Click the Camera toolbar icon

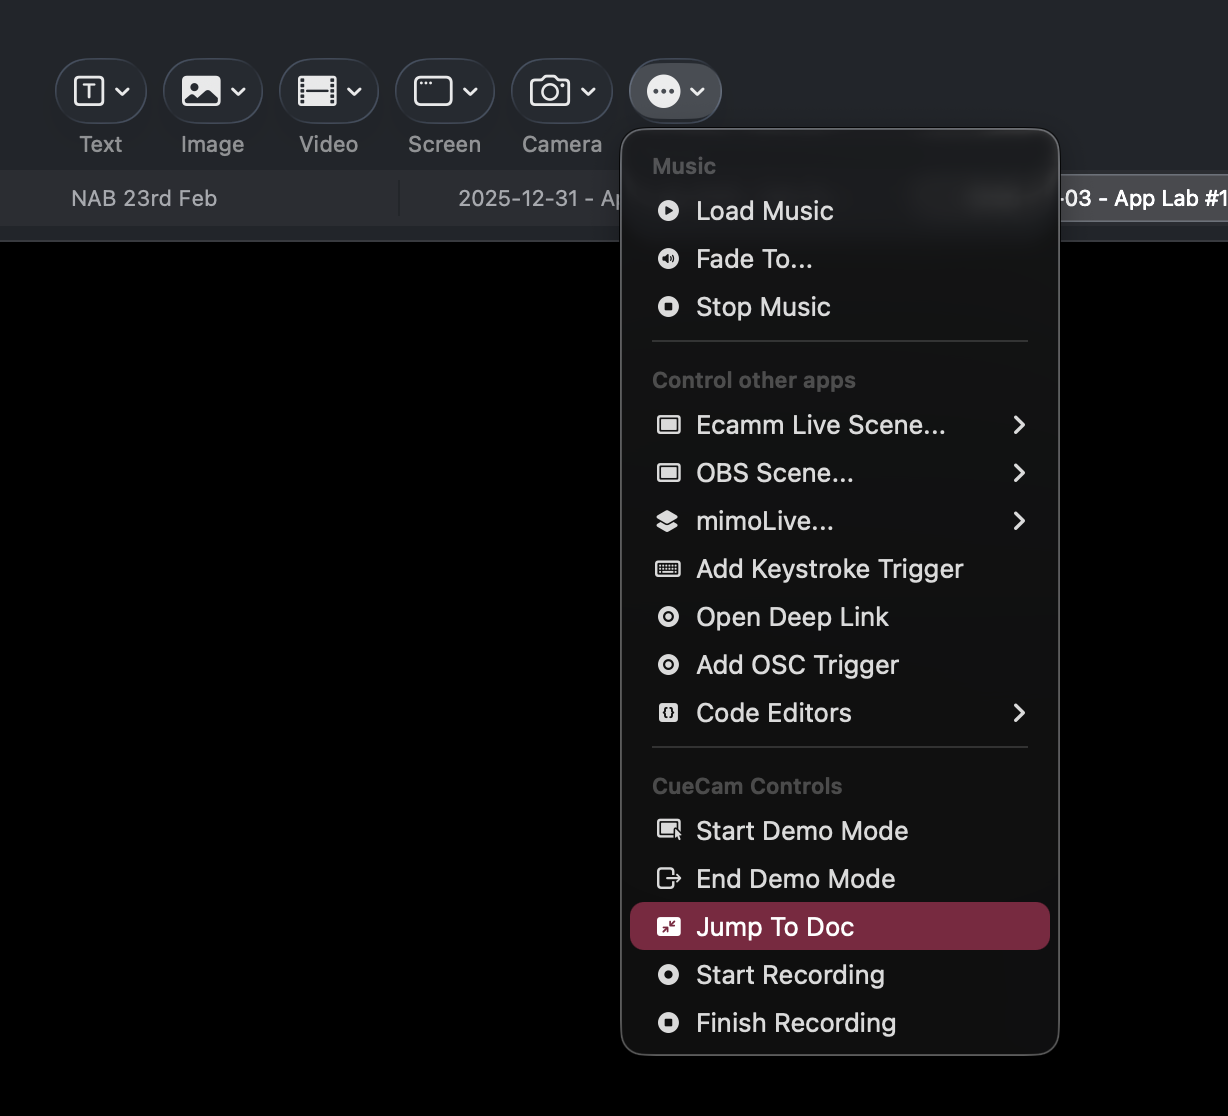click(x=549, y=92)
